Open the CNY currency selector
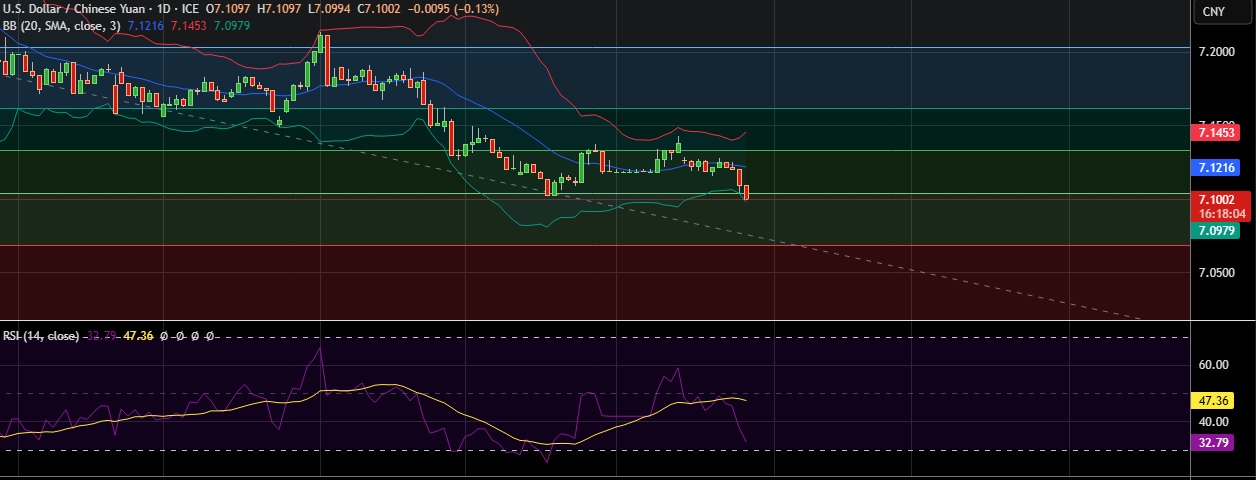 tap(1214, 12)
